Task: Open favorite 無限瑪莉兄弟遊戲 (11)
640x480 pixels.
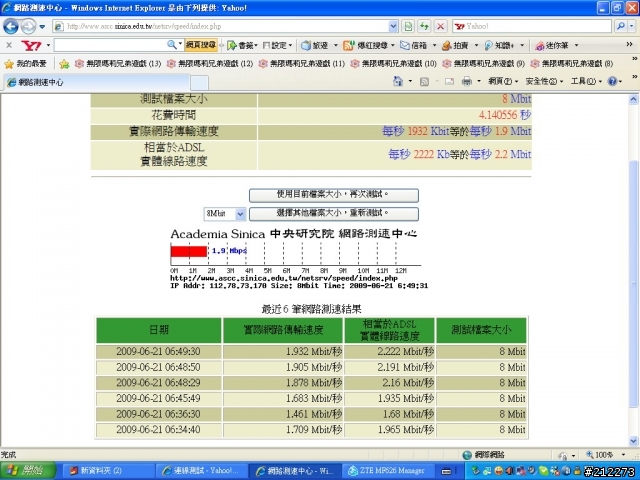Action: click(x=302, y=64)
